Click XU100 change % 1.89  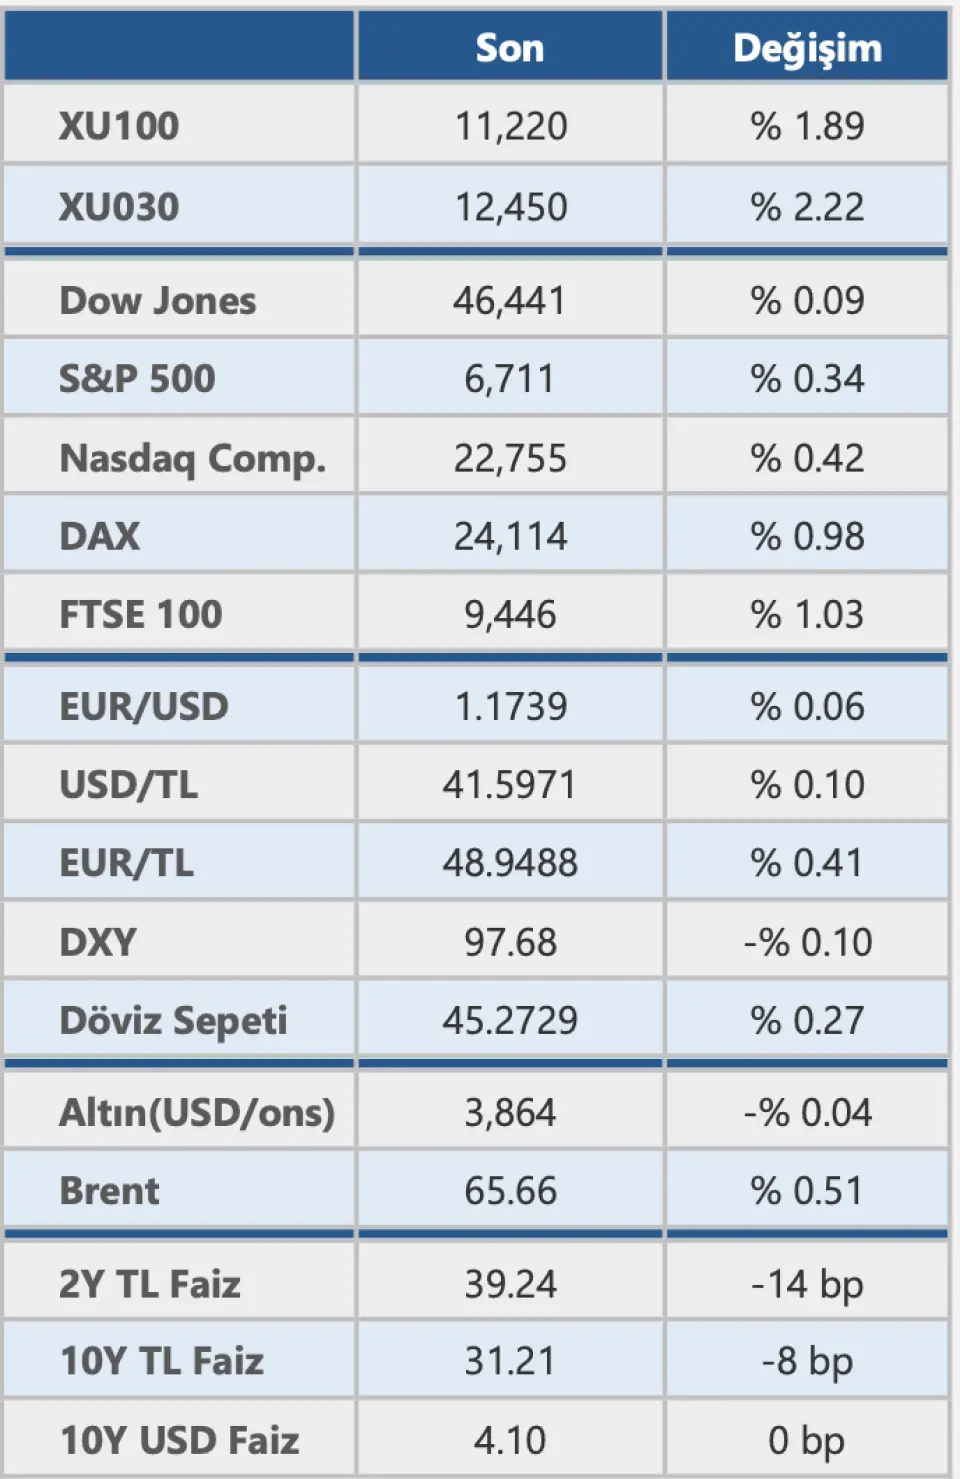(807, 126)
